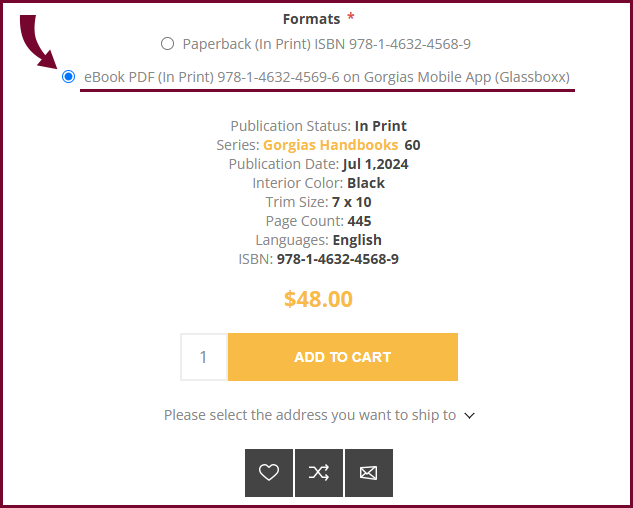Image resolution: width=633 pixels, height=508 pixels.
Task: Click the Publication Status In Print text
Action: click(x=381, y=126)
